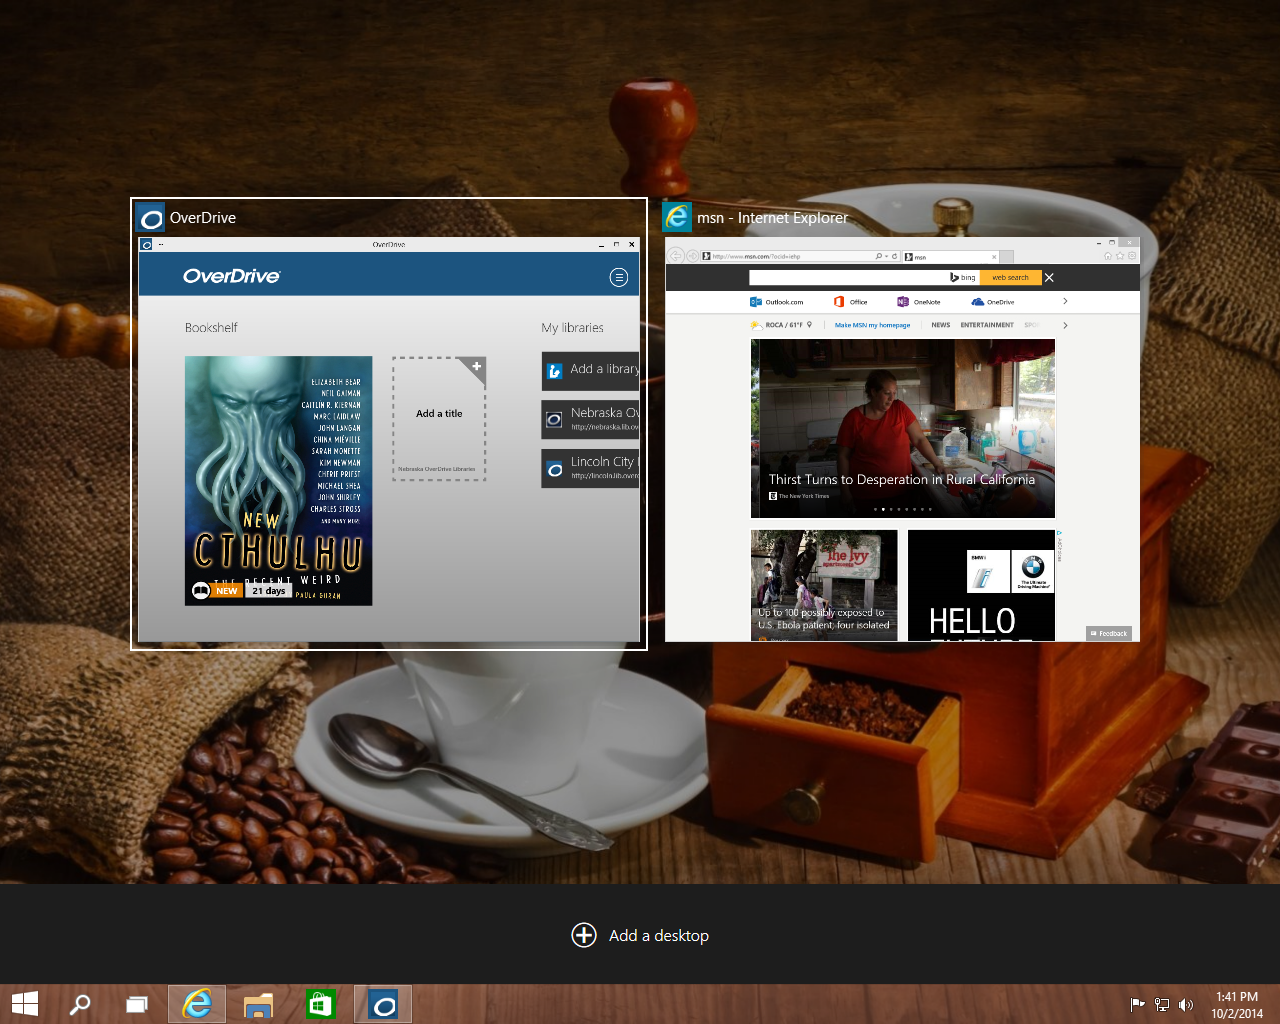Click Add a desktop
The image size is (1280, 1024).
[x=640, y=935]
